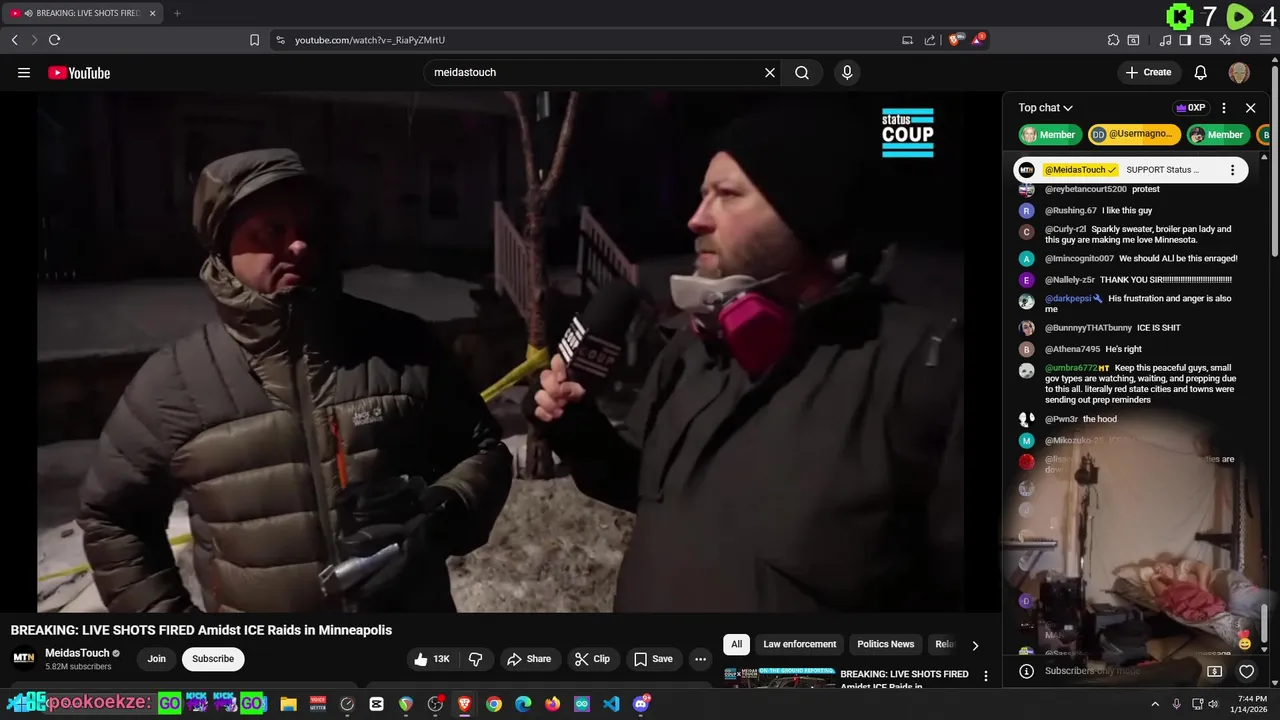
Task: Click the chat info circle icon
Action: (1026, 671)
